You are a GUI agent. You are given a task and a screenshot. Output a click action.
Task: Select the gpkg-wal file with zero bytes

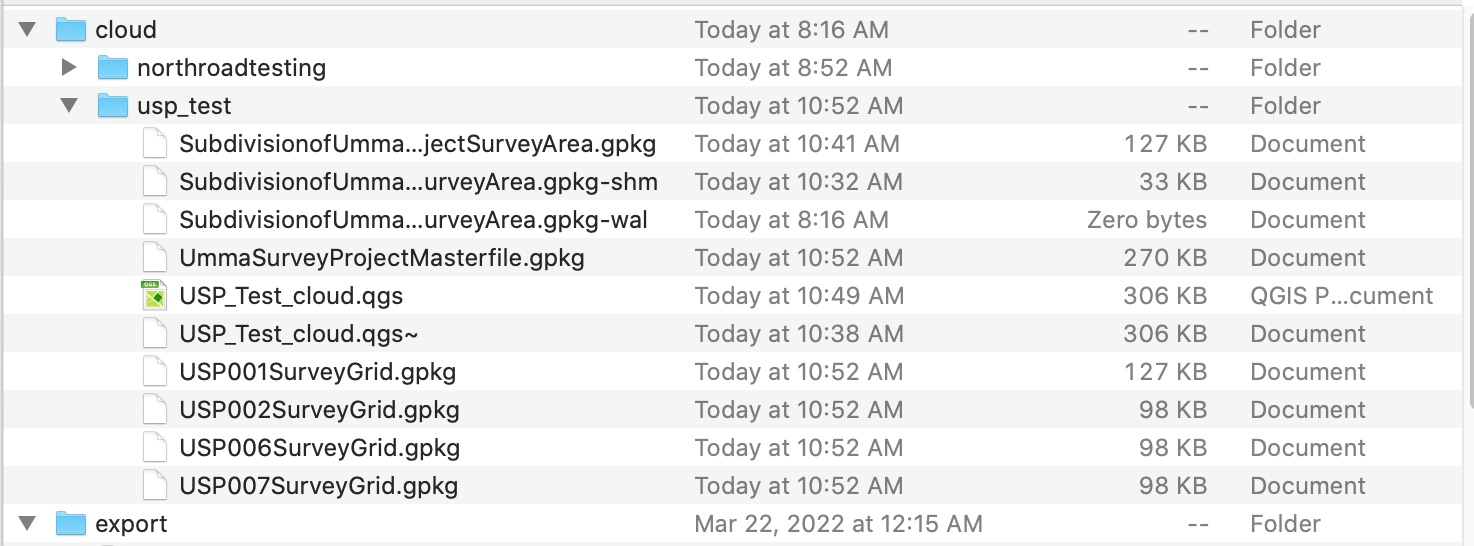click(x=413, y=220)
